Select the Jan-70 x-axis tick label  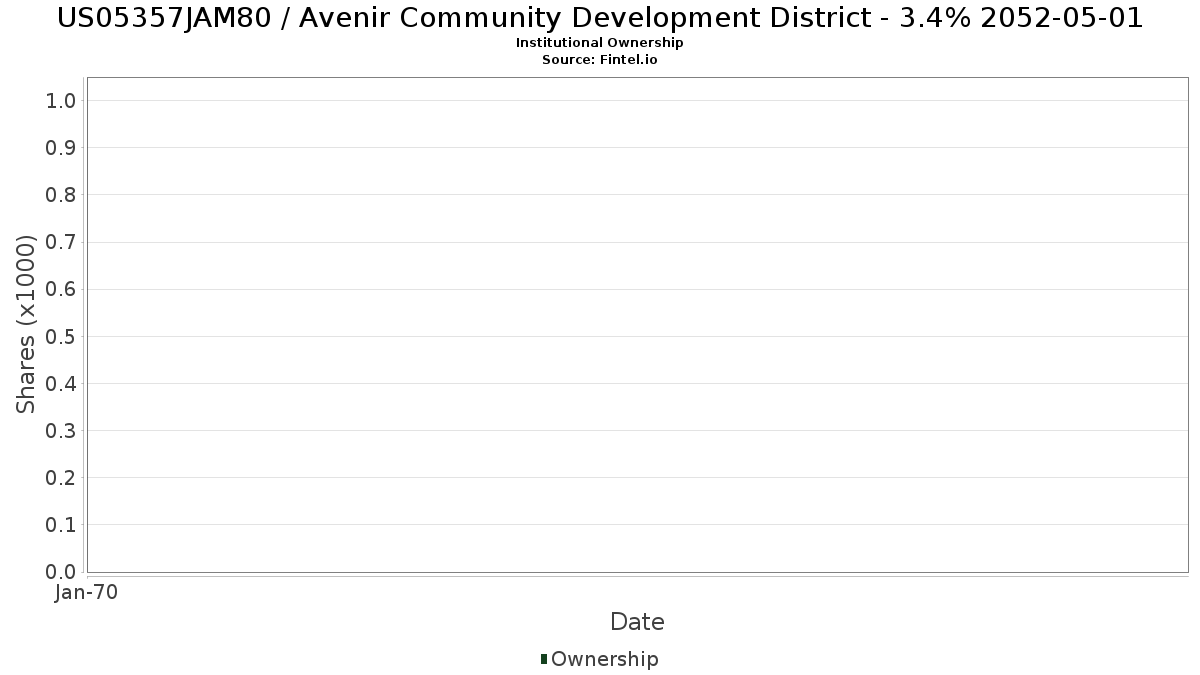87,593
